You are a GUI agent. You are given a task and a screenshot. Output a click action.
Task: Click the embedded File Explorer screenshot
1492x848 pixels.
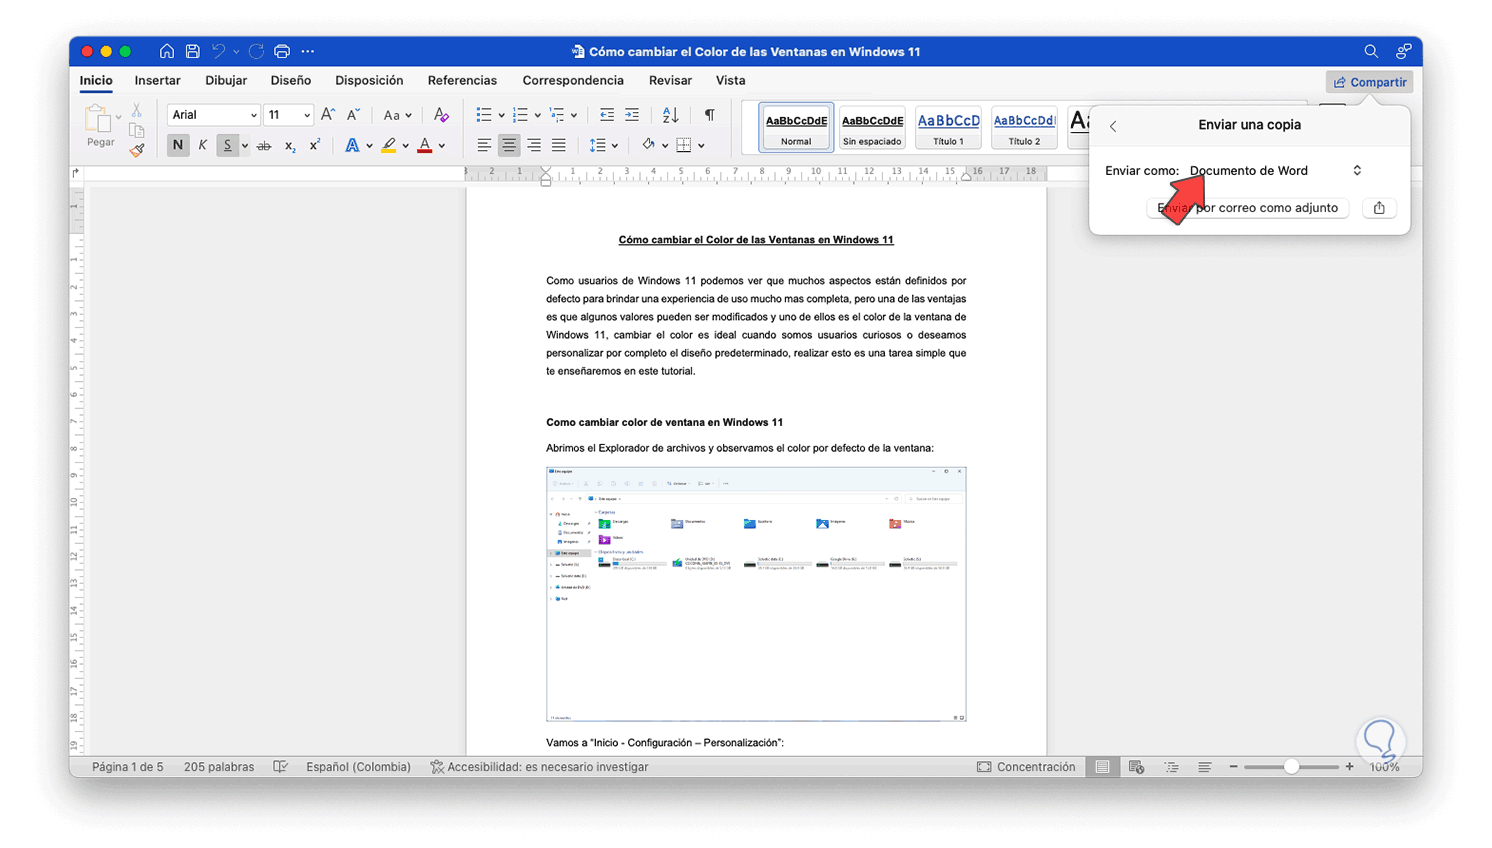[x=756, y=594]
